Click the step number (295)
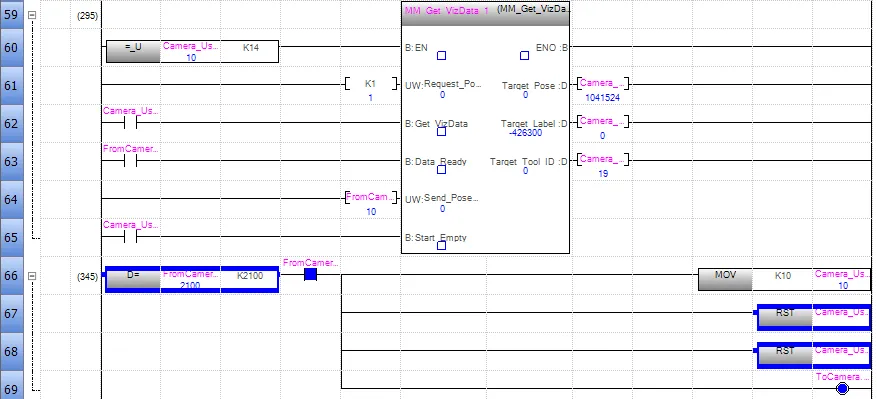 click(x=87, y=16)
